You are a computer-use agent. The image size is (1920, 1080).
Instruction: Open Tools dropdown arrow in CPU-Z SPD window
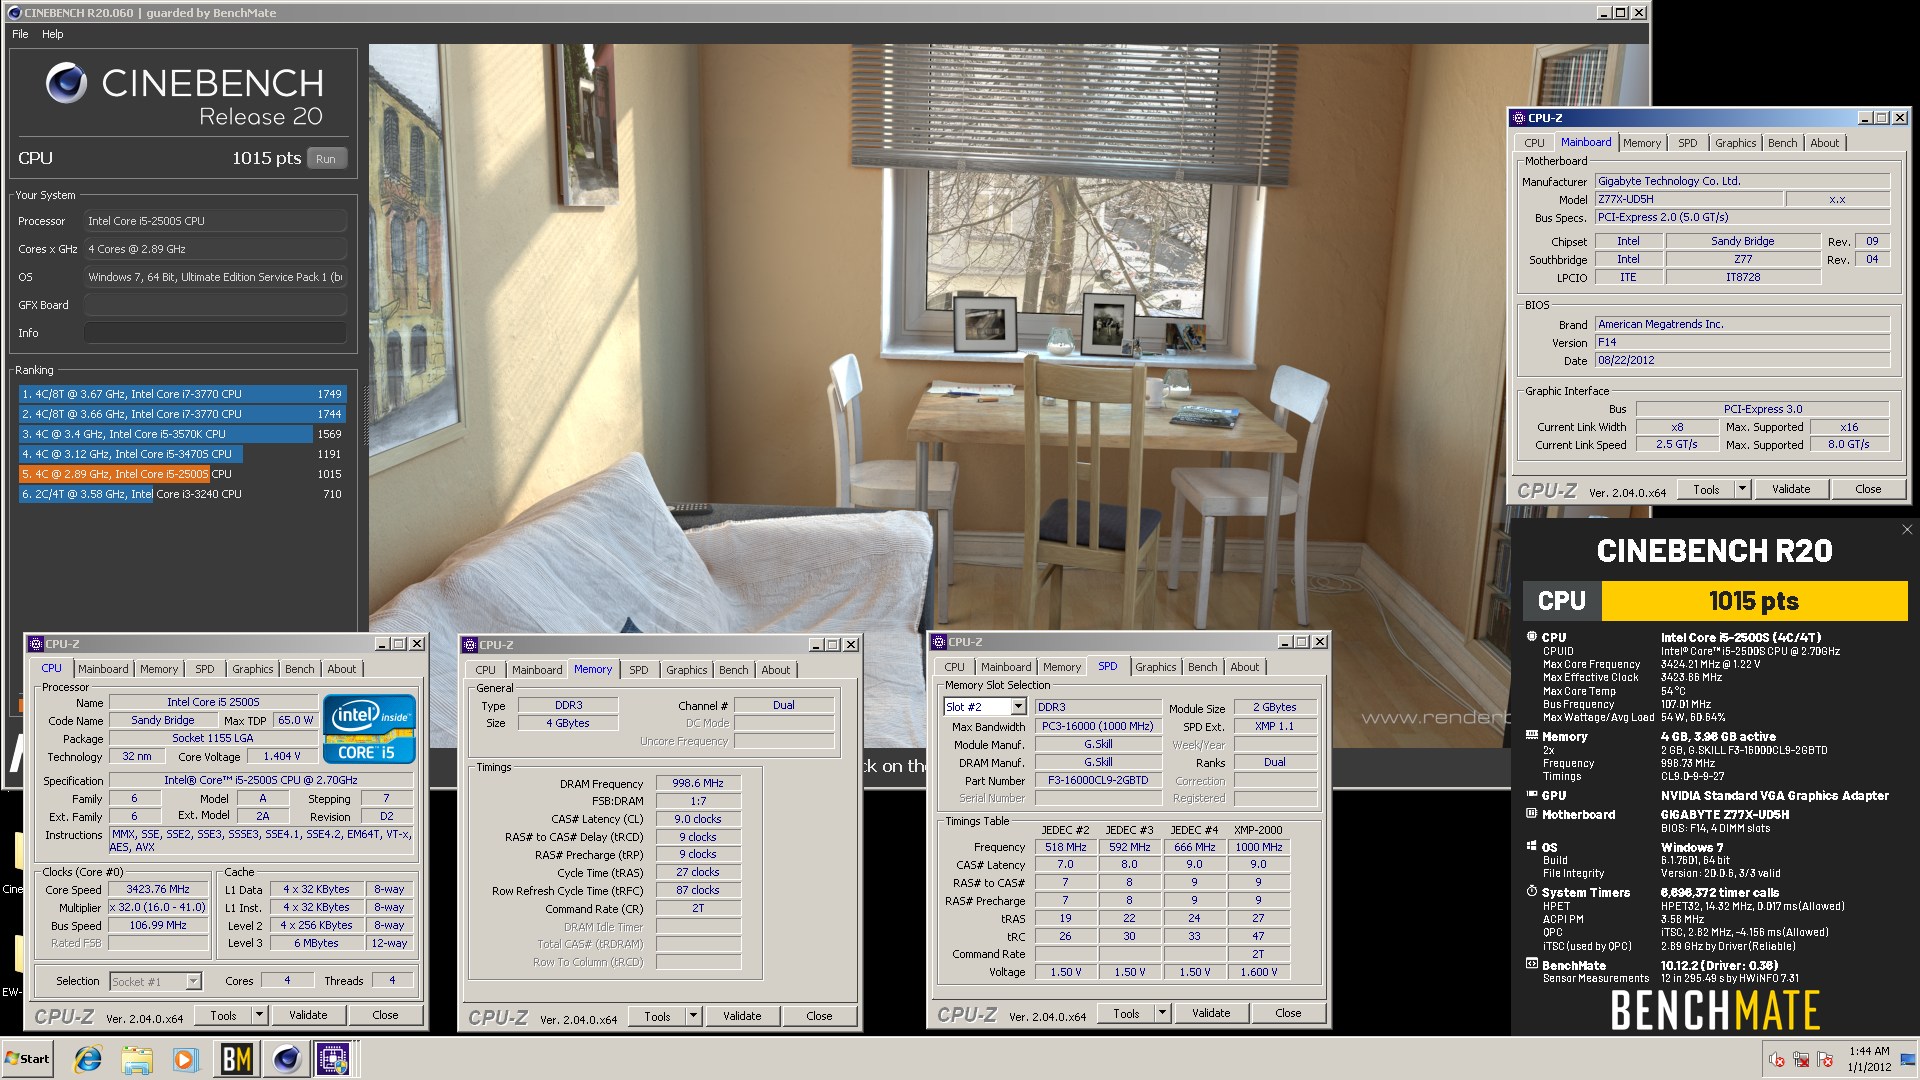(x=1162, y=1013)
